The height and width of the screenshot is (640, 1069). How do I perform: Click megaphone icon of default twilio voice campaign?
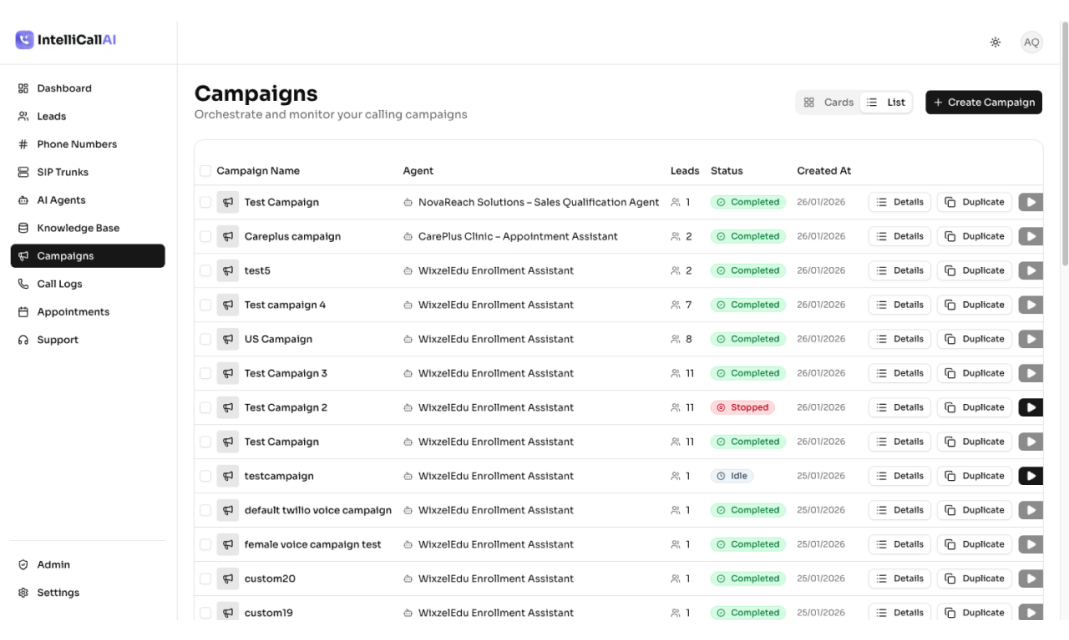click(228, 511)
